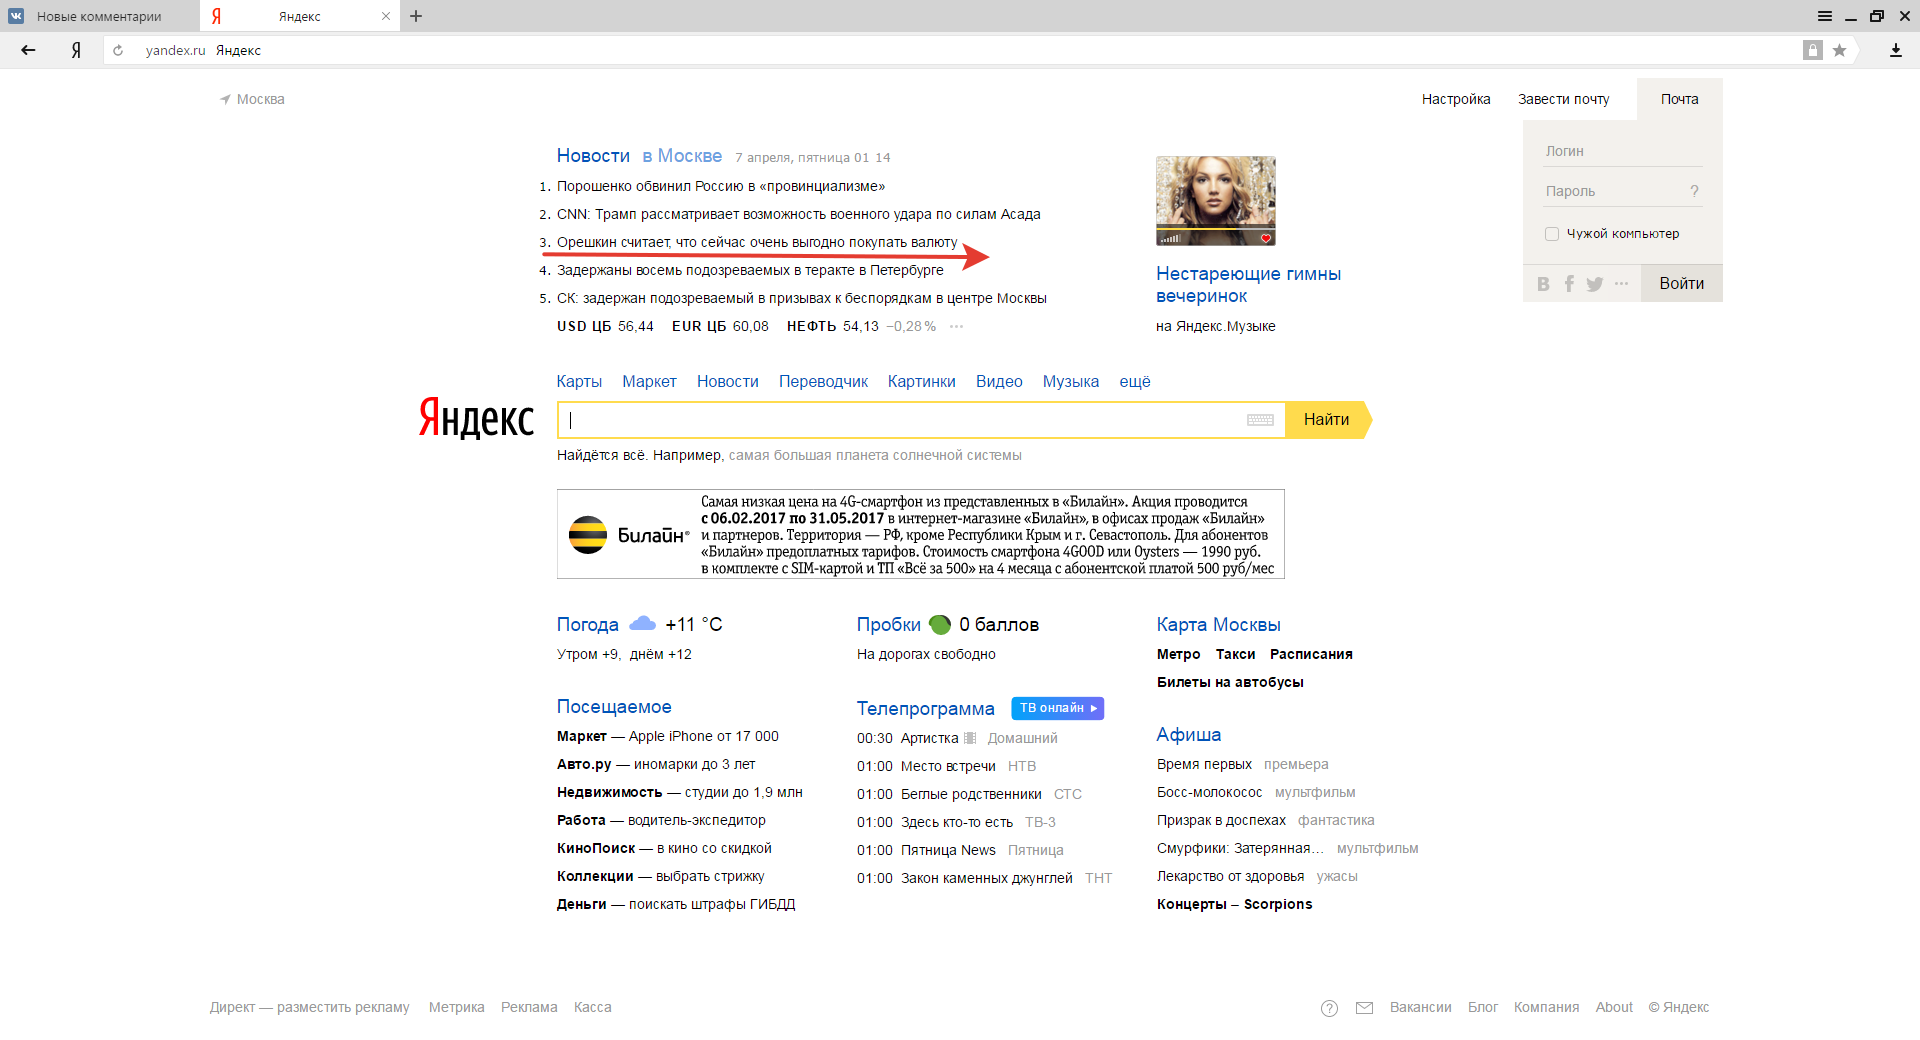Click the Метро link

[1179, 654]
